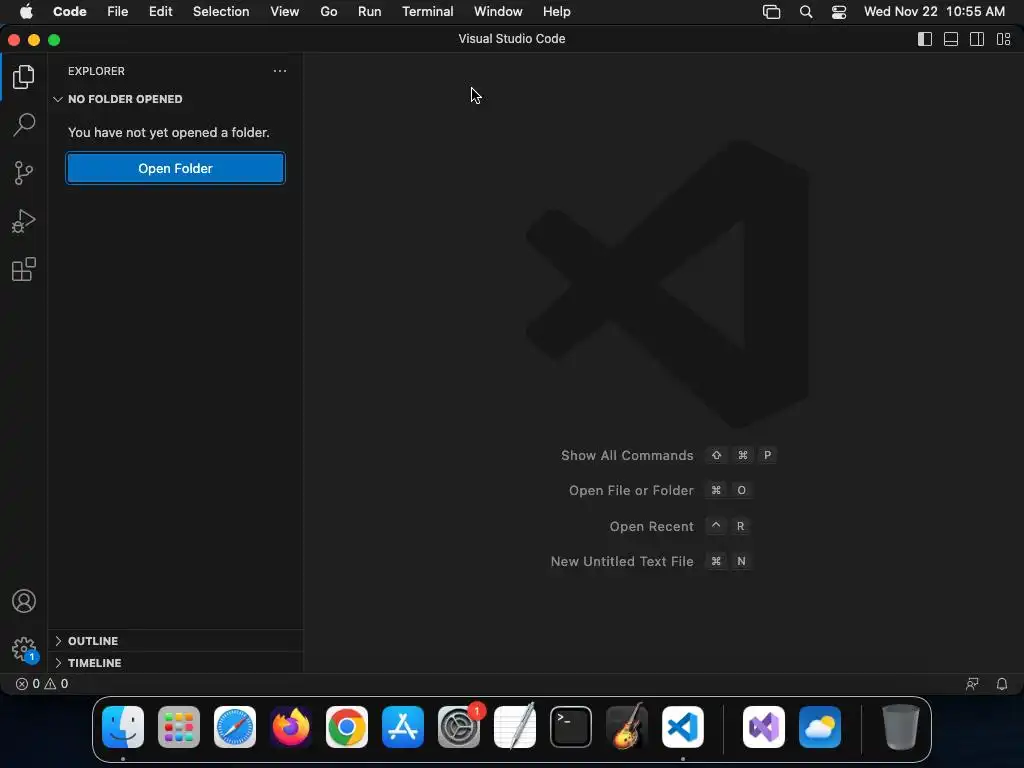Open Trash from the dock
The width and height of the screenshot is (1024, 768).
click(901, 727)
